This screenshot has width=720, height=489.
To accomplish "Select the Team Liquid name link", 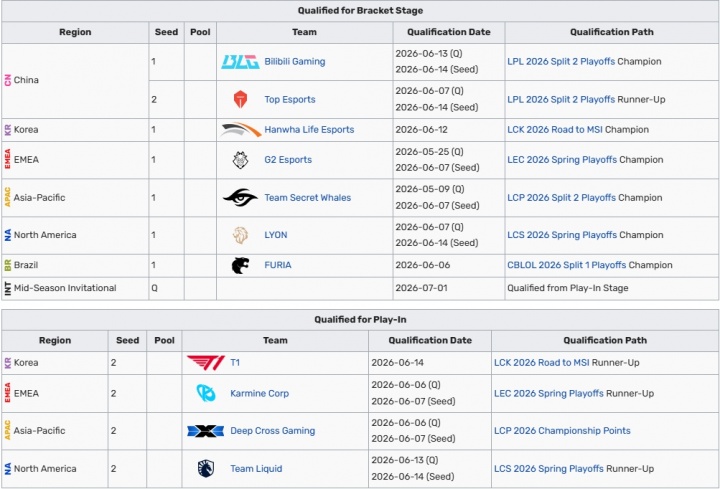I will click(x=256, y=469).
